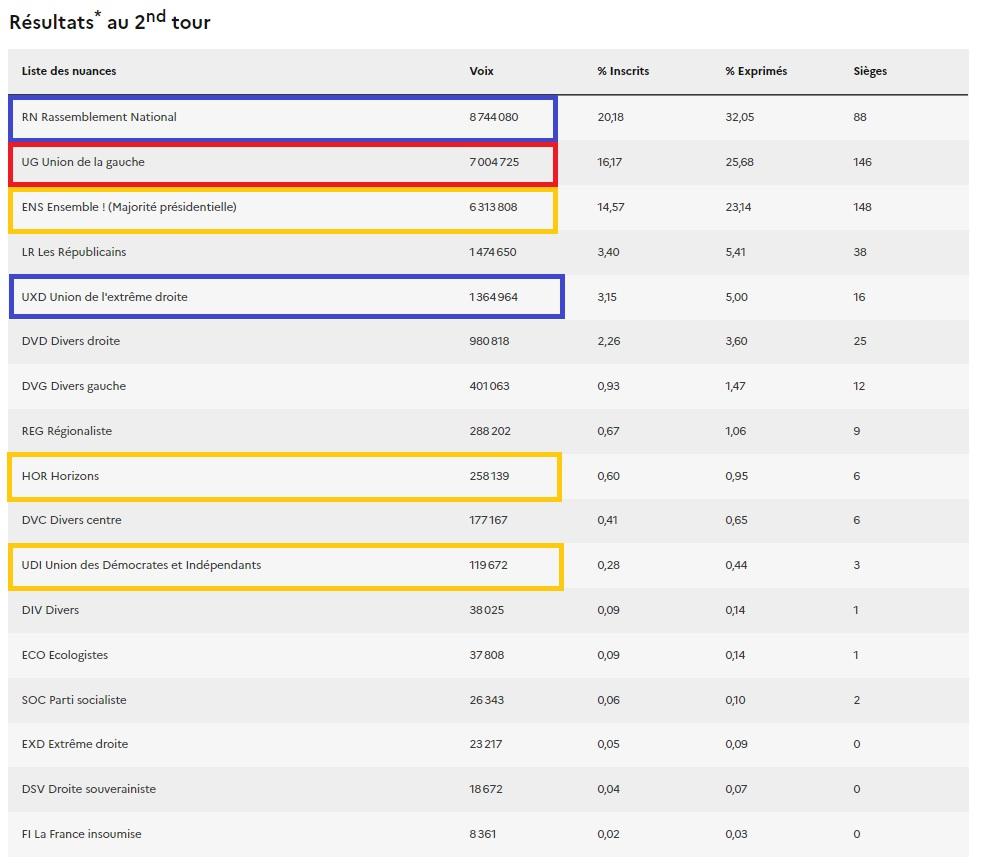The image size is (982, 868).
Task: Click the "Voix" column header
Action: [482, 71]
